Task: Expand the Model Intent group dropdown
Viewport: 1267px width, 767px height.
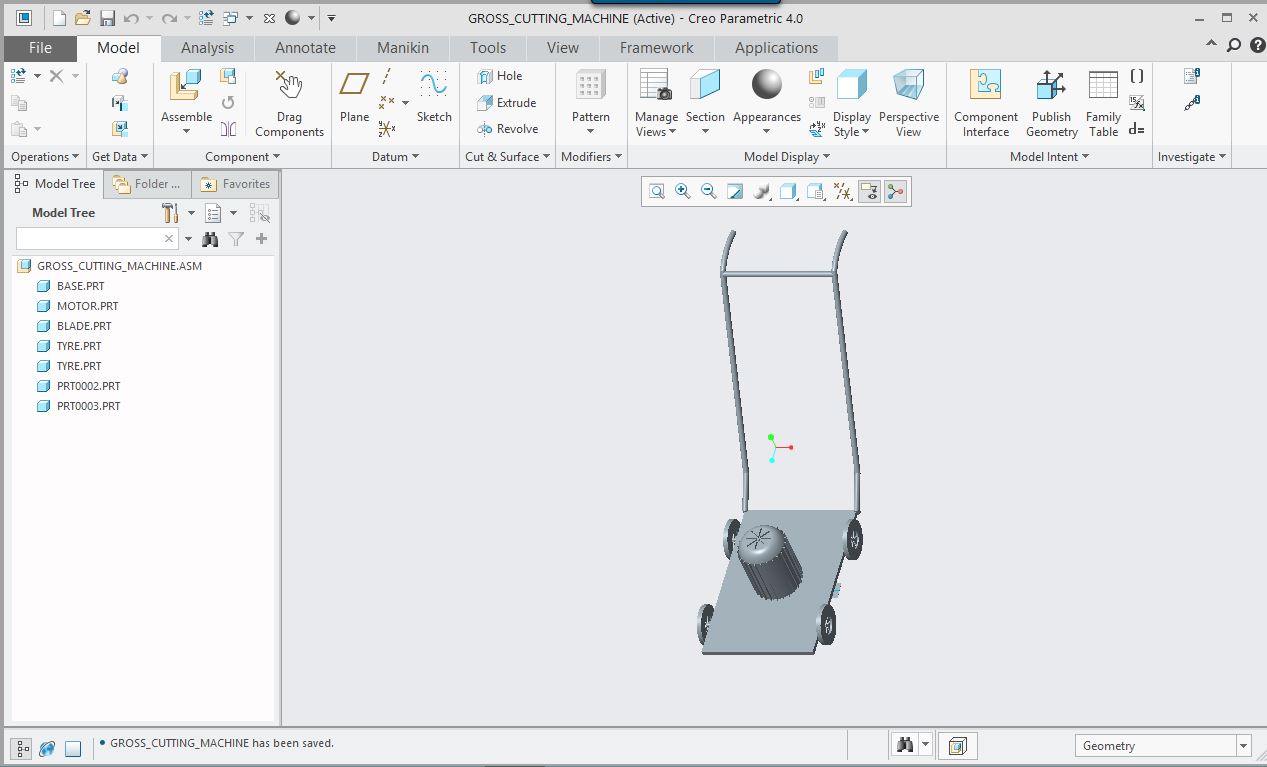Action: pos(1049,157)
